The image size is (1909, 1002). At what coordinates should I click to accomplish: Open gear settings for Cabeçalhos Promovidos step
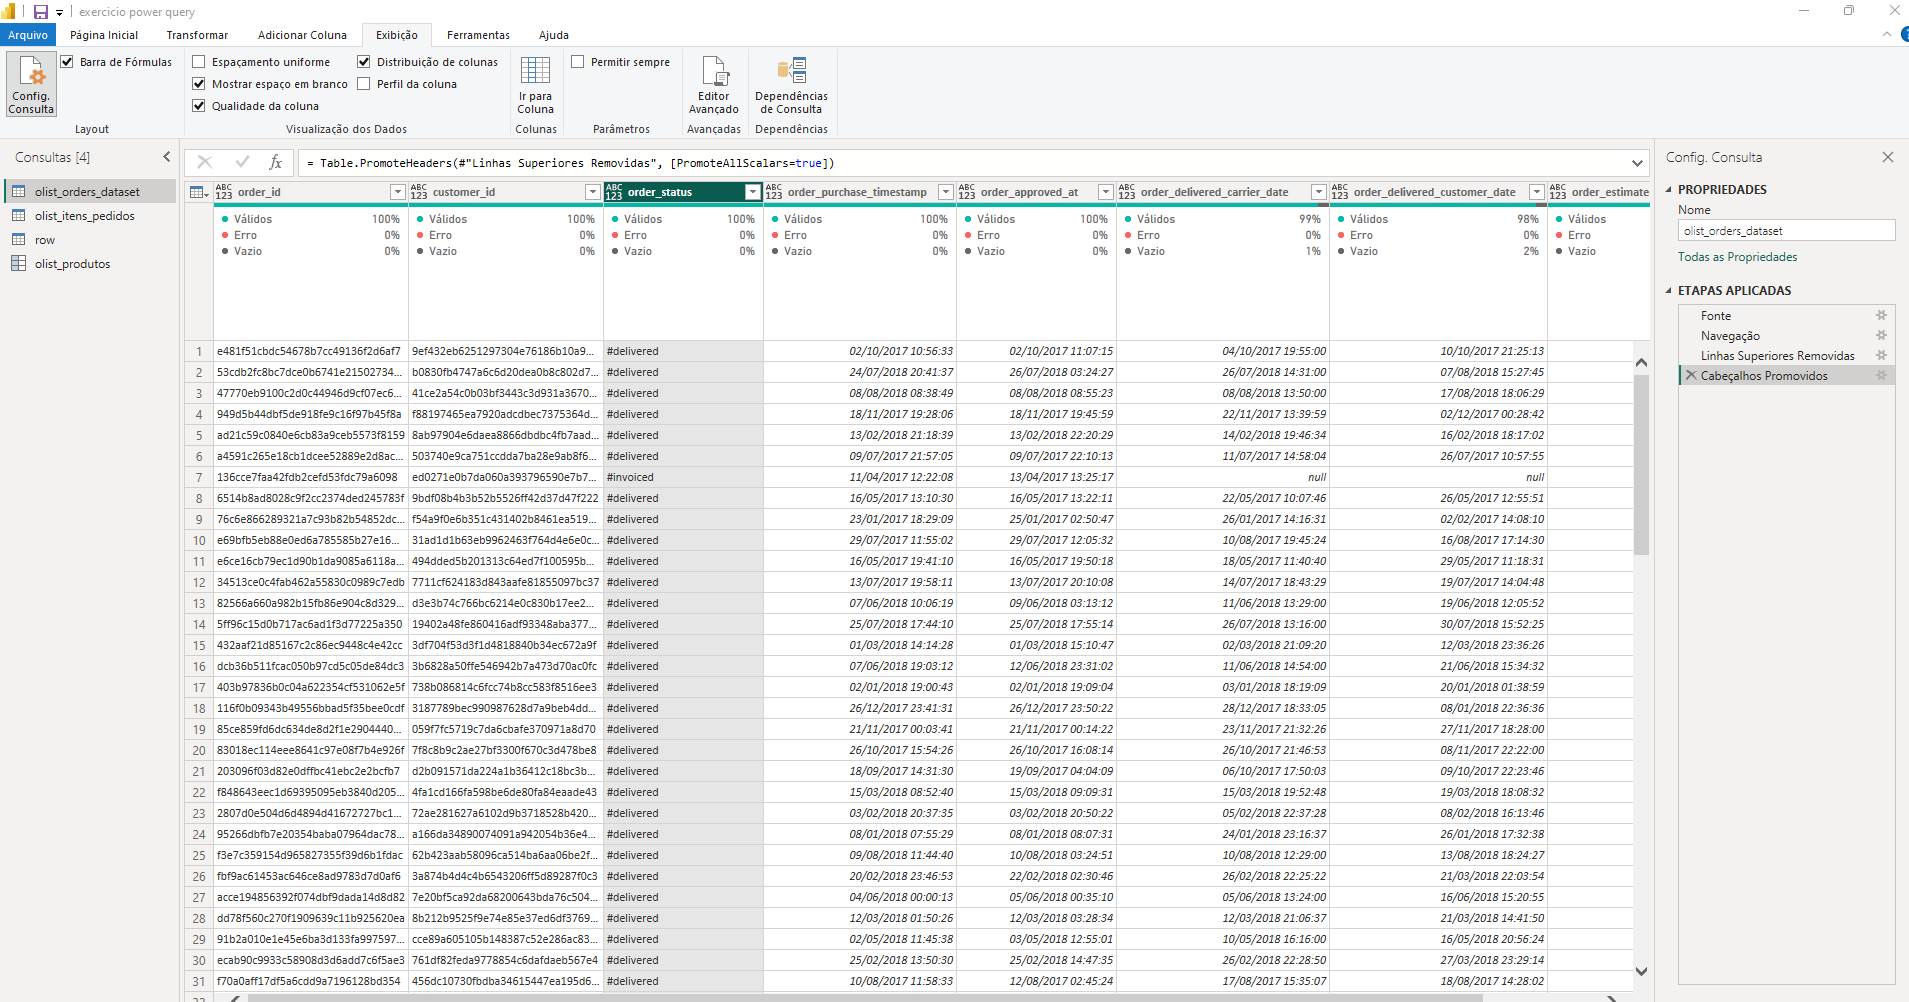click(1881, 375)
